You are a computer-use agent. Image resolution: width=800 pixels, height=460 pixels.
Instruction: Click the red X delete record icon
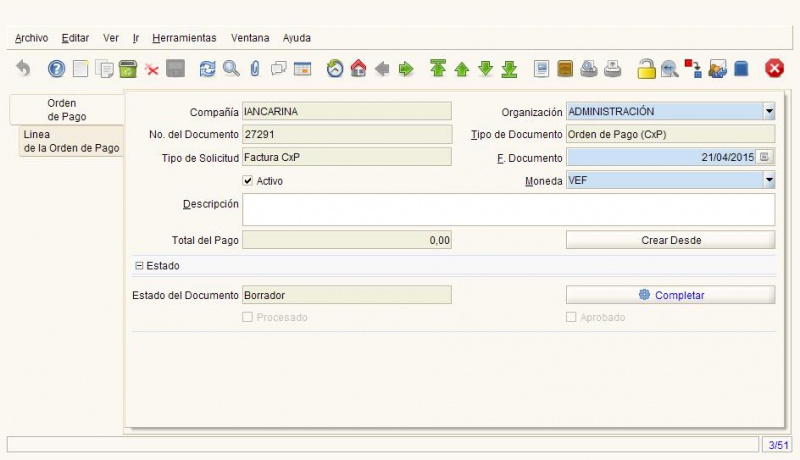[152, 69]
